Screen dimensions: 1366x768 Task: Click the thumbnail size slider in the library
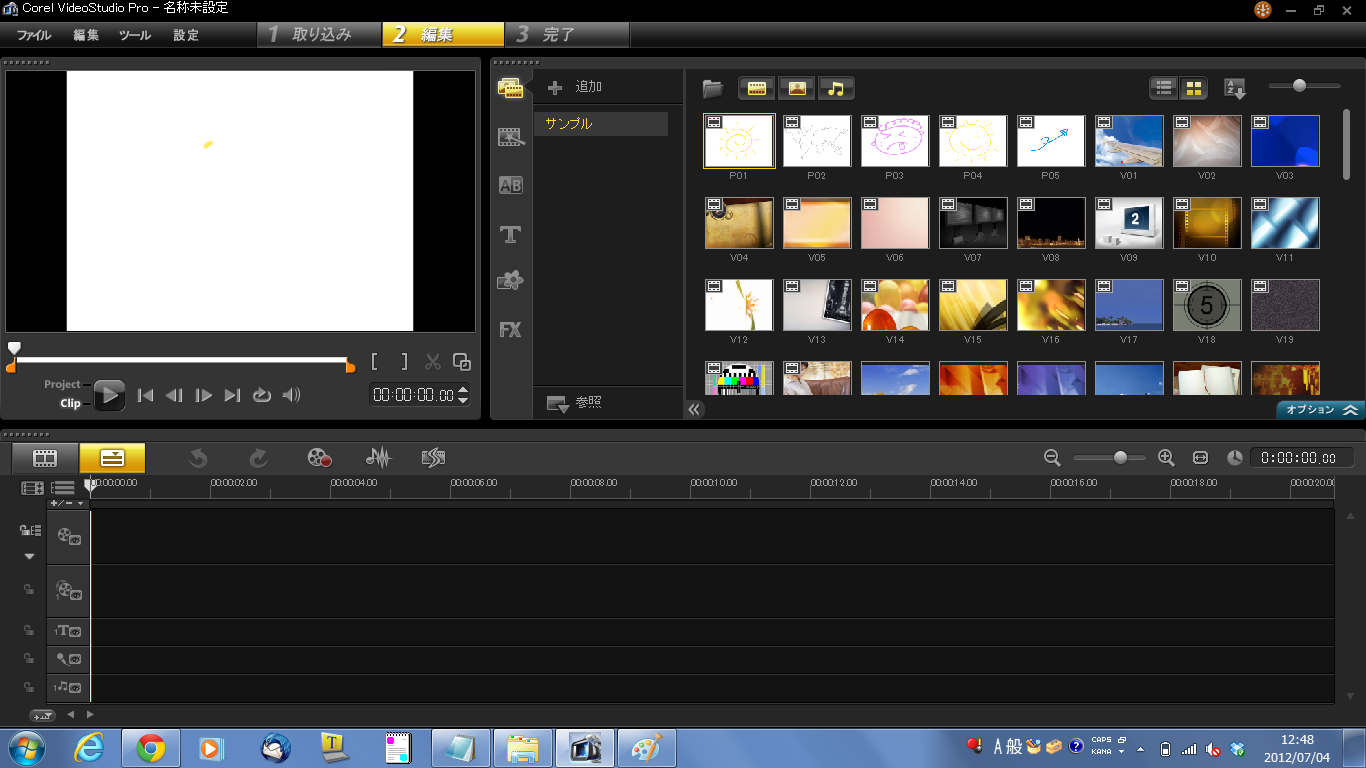1299,86
